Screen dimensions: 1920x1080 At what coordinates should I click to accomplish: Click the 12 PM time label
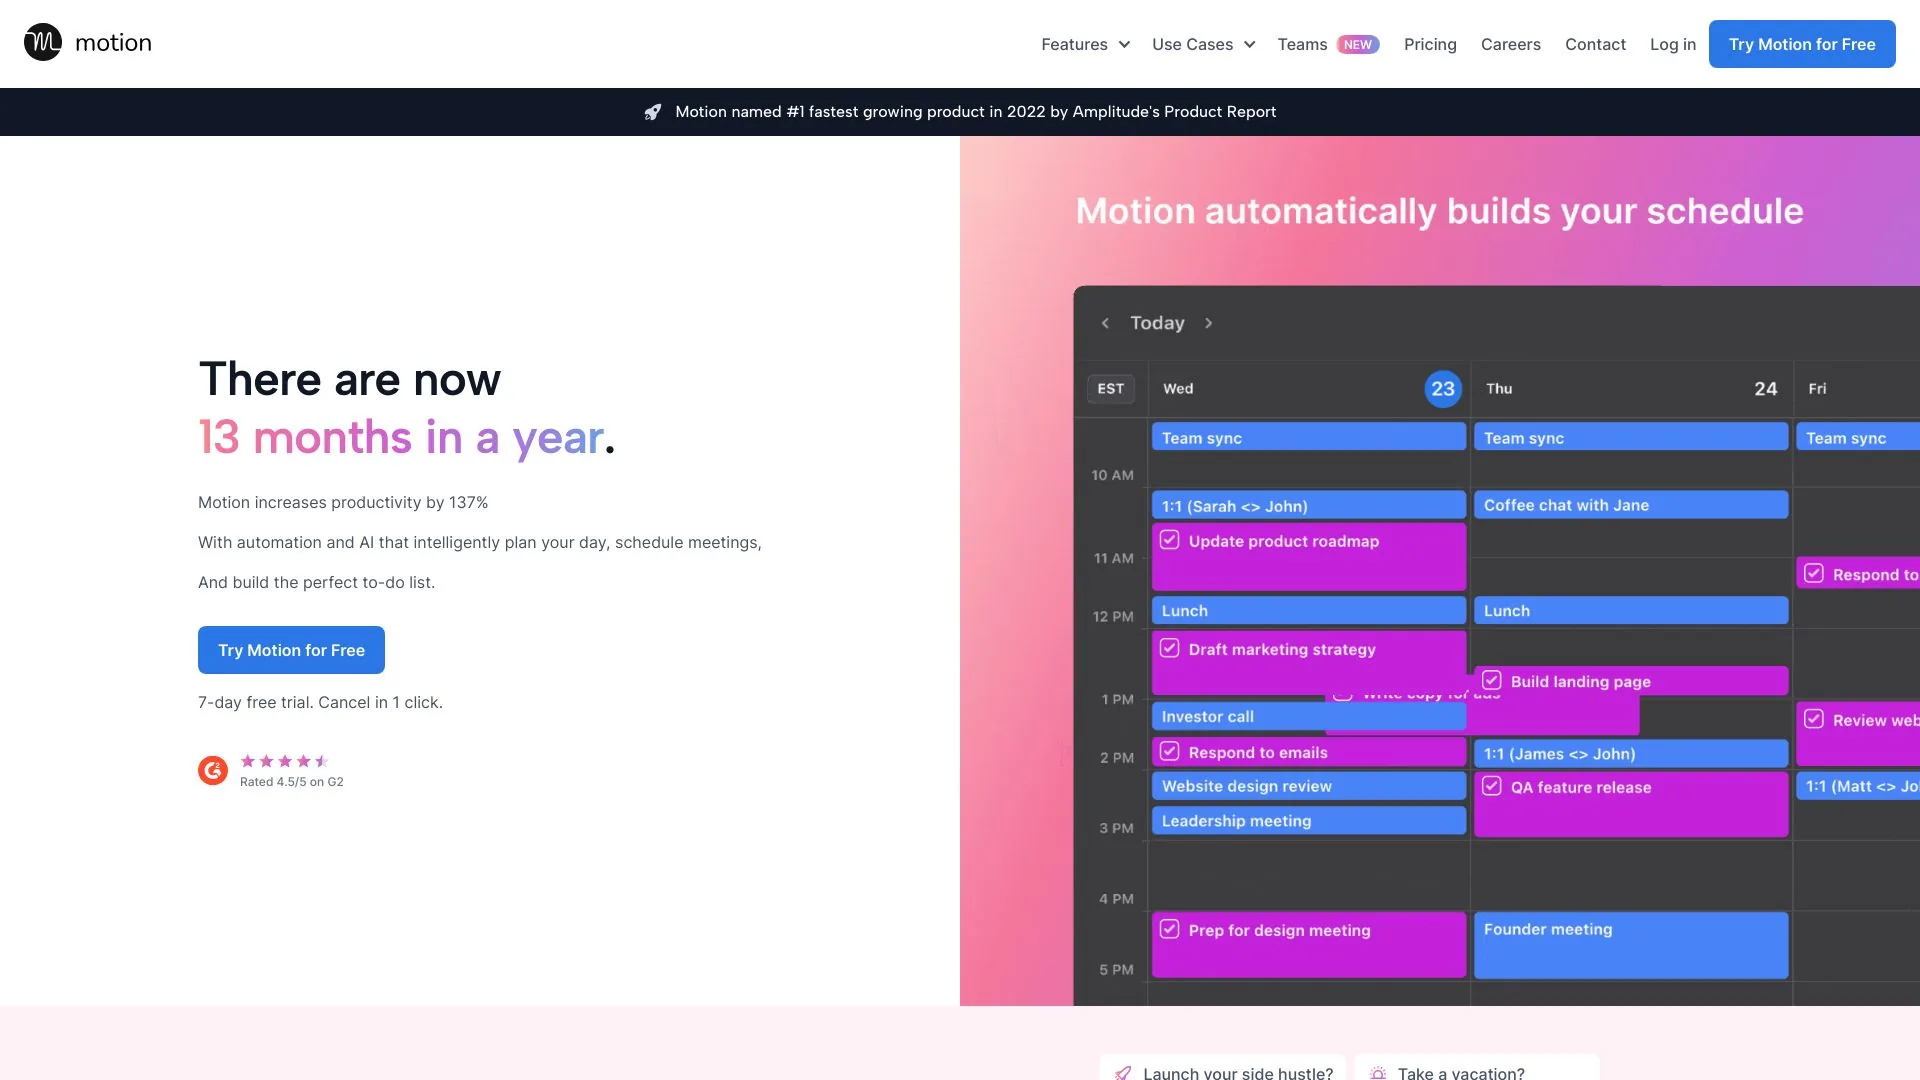(x=1112, y=616)
